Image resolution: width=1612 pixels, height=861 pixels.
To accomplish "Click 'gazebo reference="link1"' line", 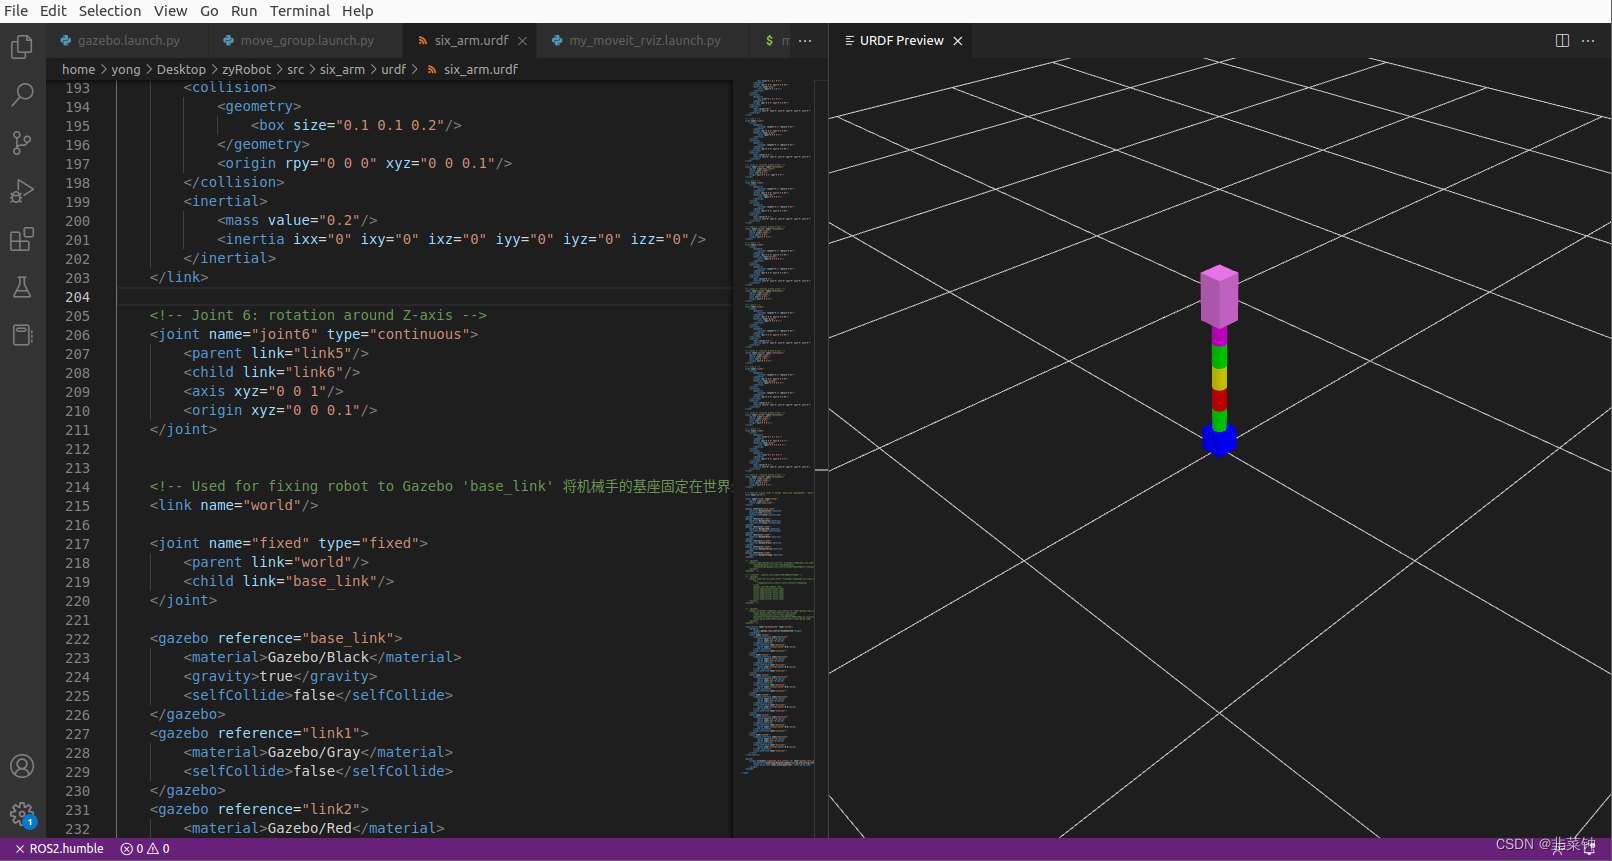I will click(259, 734).
